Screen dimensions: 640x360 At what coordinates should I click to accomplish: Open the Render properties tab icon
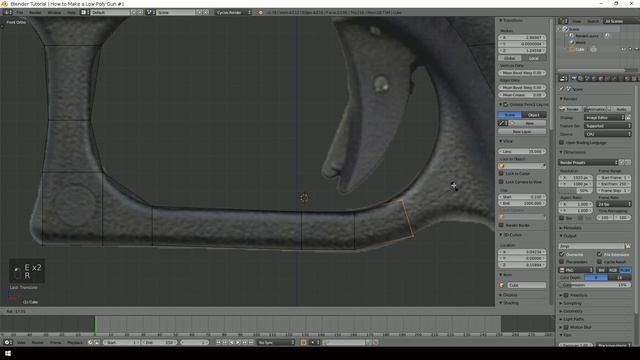tap(574, 78)
